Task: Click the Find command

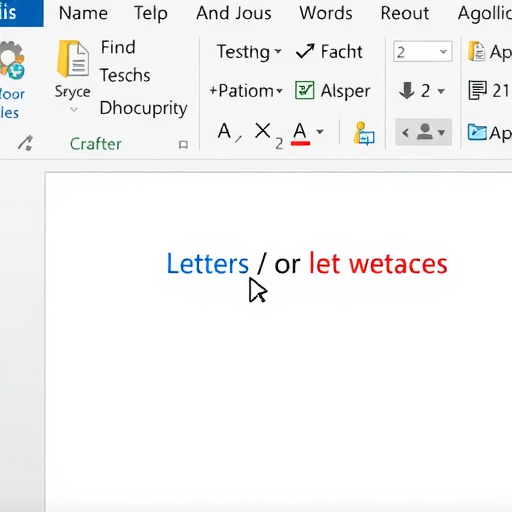Action: point(118,47)
